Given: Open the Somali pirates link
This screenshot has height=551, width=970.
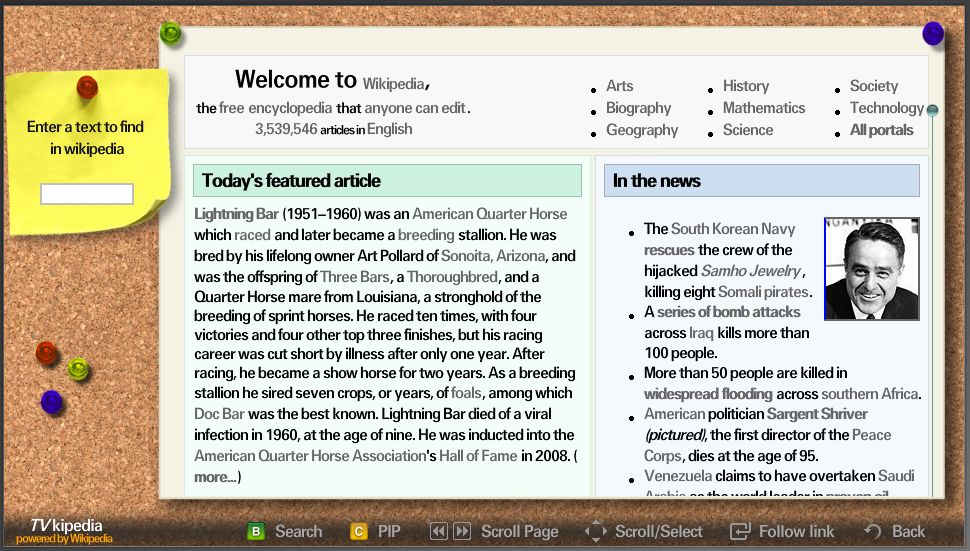Looking at the screenshot, I should coord(763,292).
